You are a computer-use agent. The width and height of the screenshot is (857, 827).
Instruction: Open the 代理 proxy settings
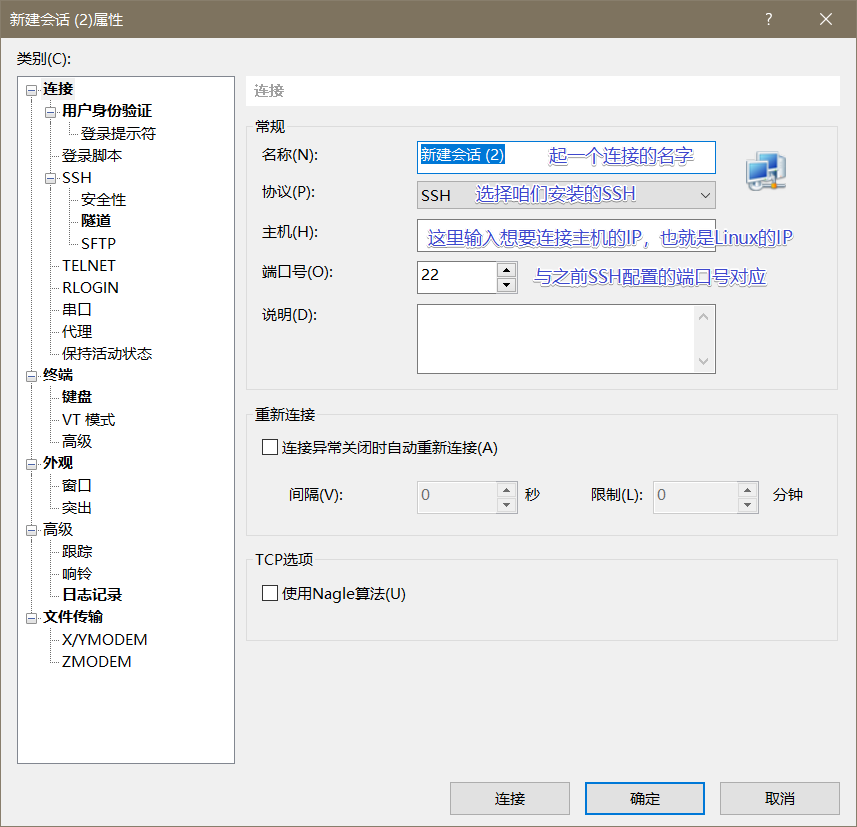(75, 331)
